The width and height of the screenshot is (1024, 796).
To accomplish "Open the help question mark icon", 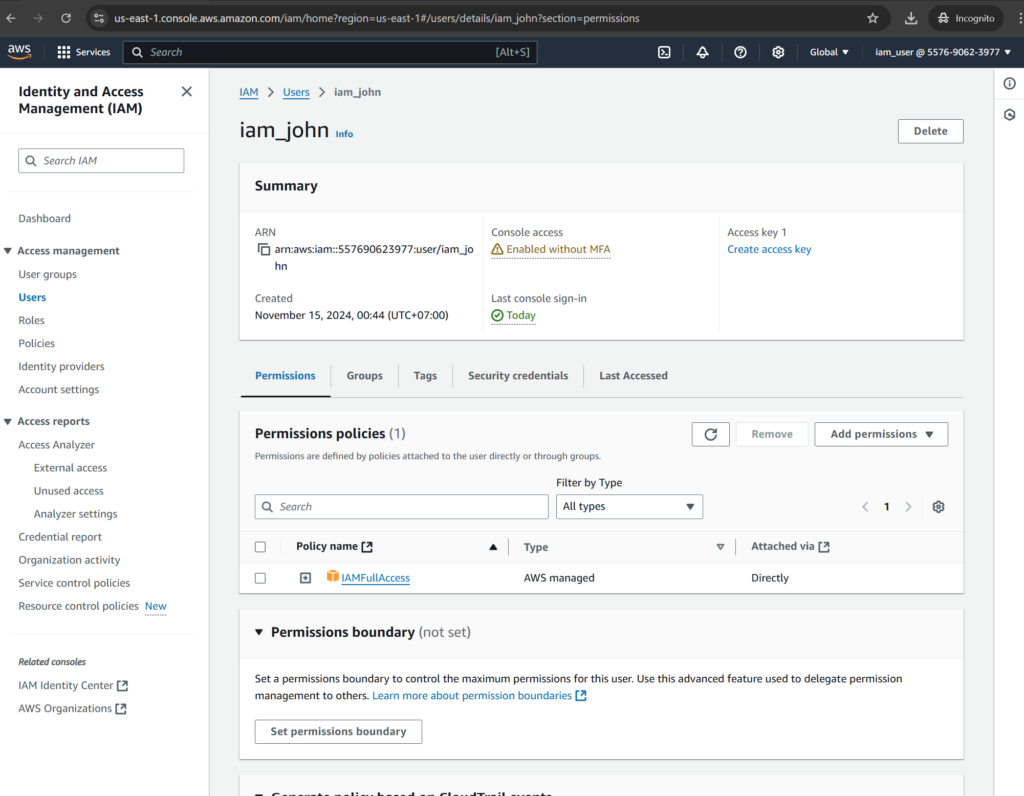I will pyautogui.click(x=740, y=52).
